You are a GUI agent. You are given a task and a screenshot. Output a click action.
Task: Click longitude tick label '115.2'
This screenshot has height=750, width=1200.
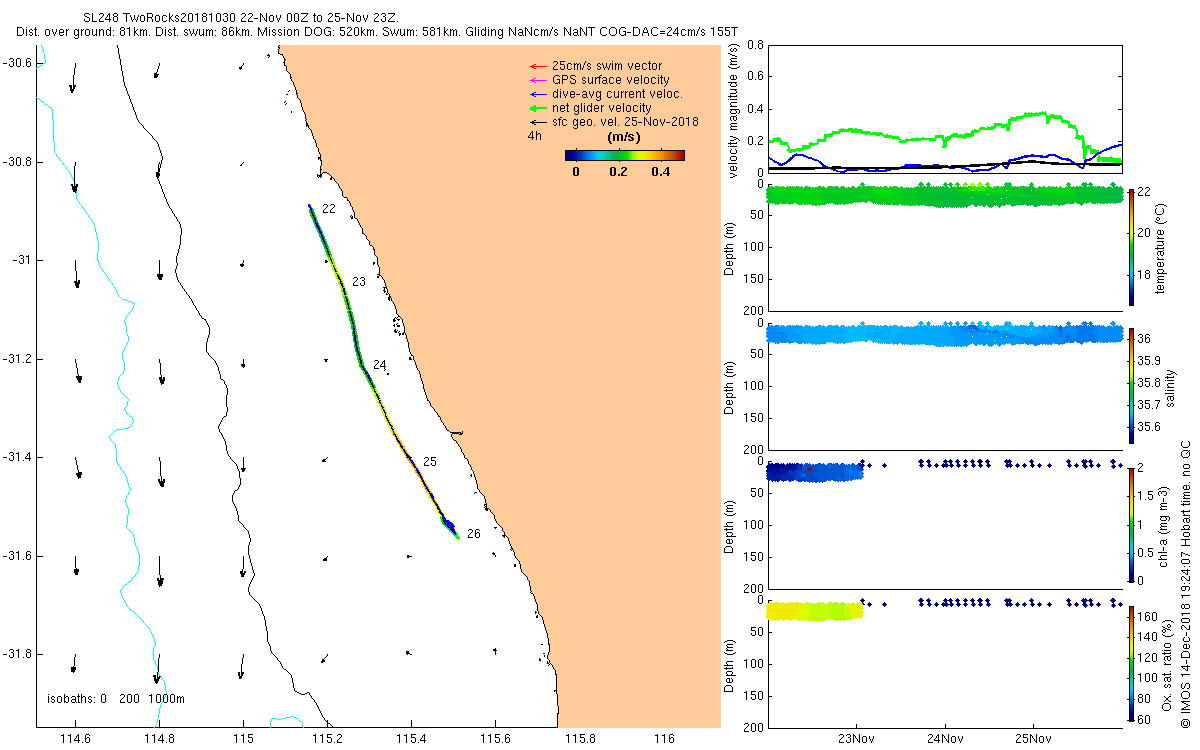327,739
